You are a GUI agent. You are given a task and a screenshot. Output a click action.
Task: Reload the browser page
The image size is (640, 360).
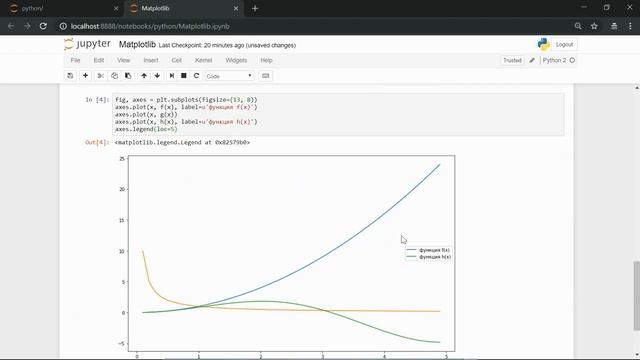click(x=43, y=26)
